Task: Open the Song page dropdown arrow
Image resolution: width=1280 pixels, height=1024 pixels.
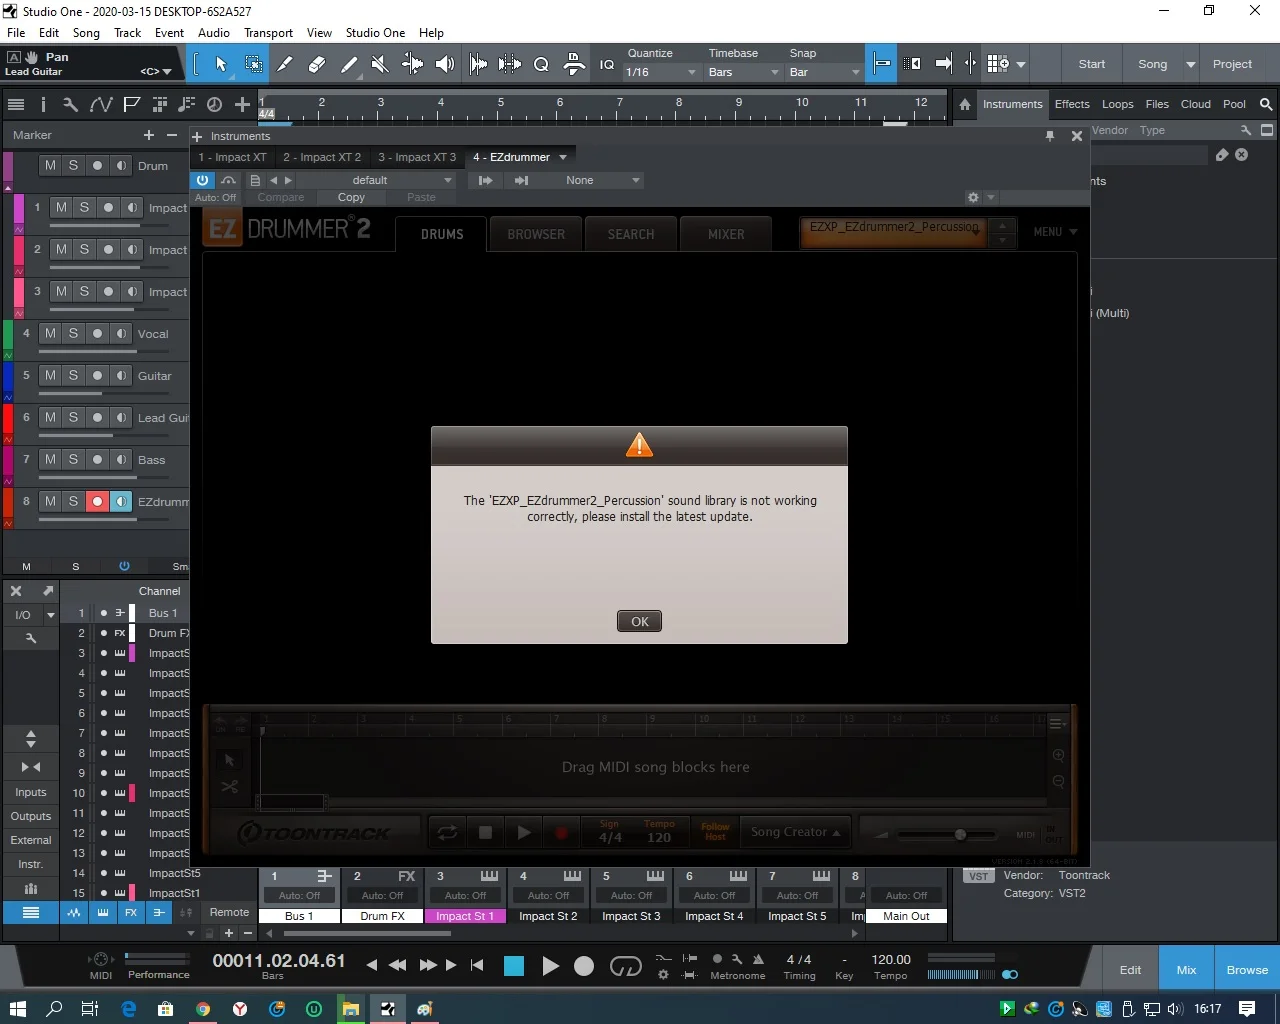Action: pyautogui.click(x=1190, y=64)
